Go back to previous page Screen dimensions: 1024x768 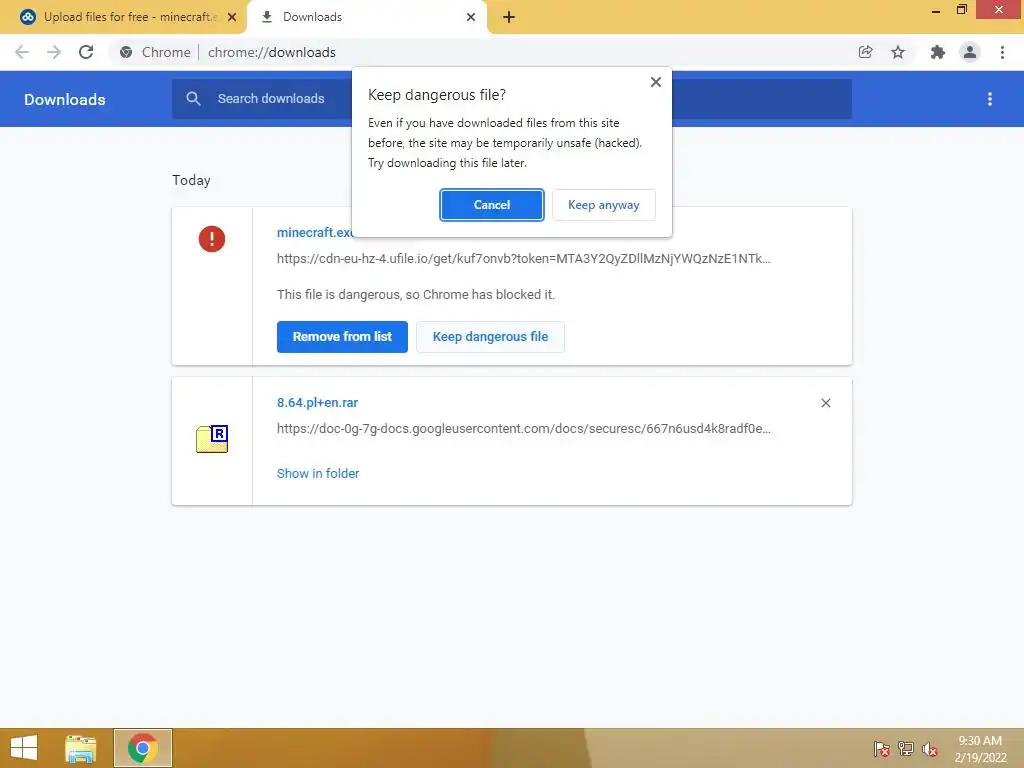(22, 52)
